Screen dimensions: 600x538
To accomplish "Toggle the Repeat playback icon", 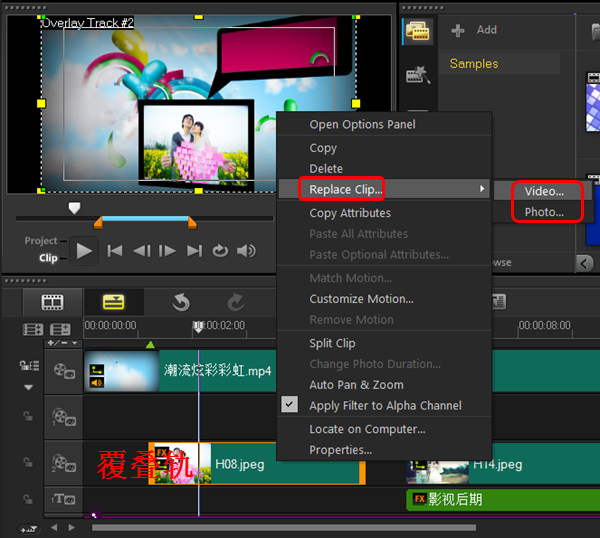I will [220, 251].
